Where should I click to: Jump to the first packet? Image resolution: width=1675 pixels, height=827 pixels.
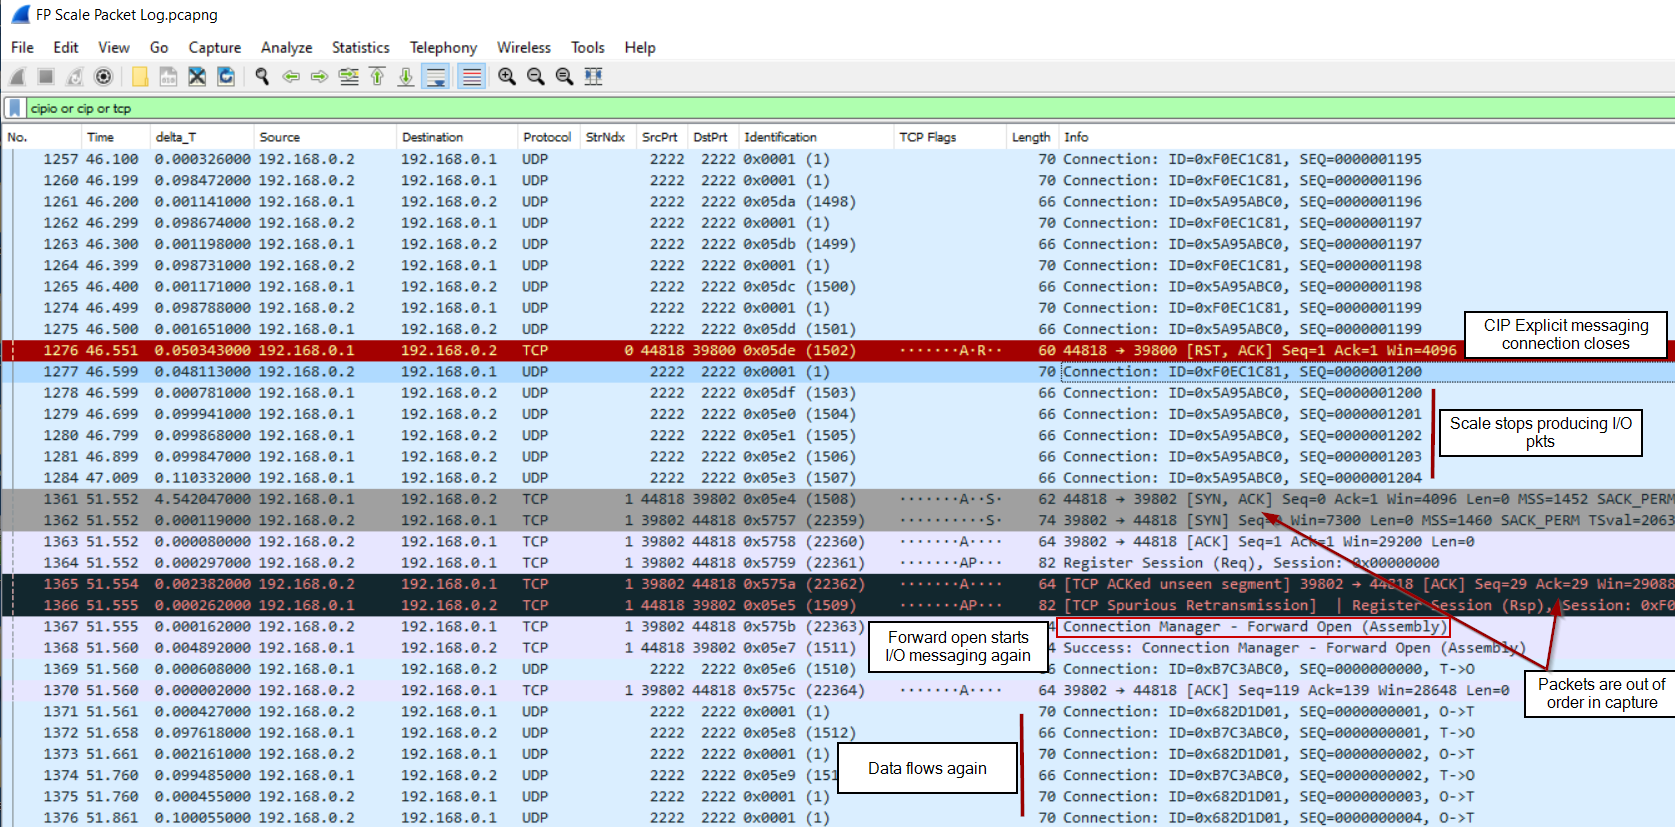pos(377,76)
